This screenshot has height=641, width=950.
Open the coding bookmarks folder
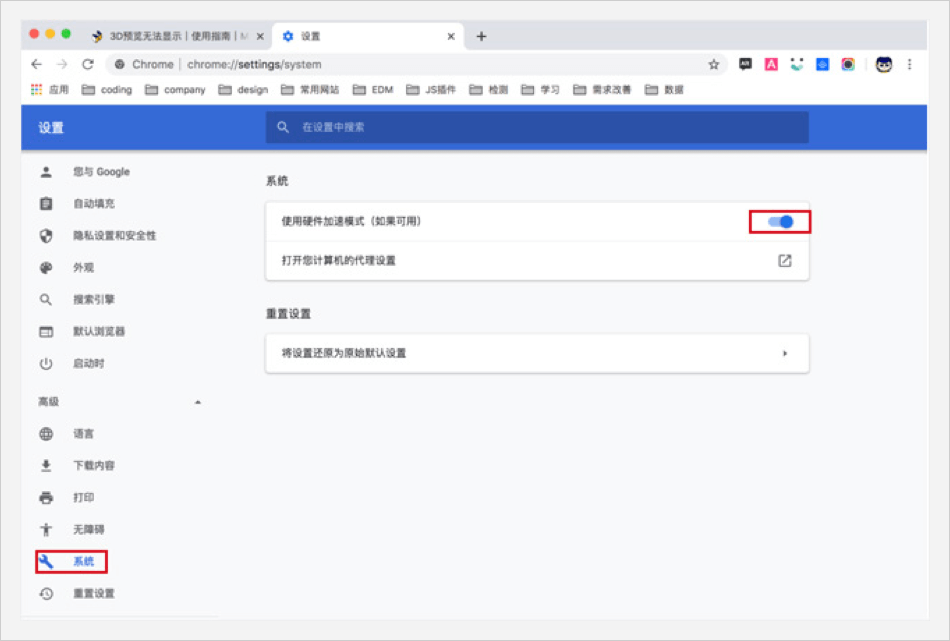(x=106, y=89)
